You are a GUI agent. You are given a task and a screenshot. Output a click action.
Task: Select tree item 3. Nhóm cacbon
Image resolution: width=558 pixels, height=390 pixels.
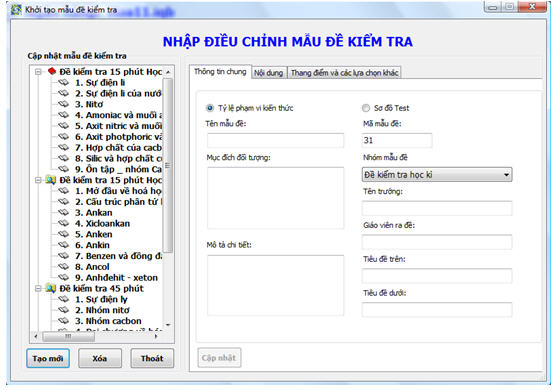coord(108,321)
